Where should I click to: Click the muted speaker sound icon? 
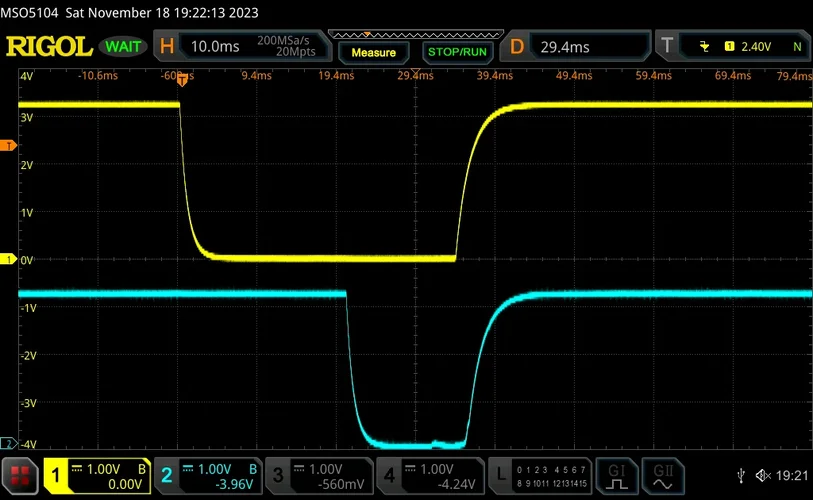pos(762,475)
